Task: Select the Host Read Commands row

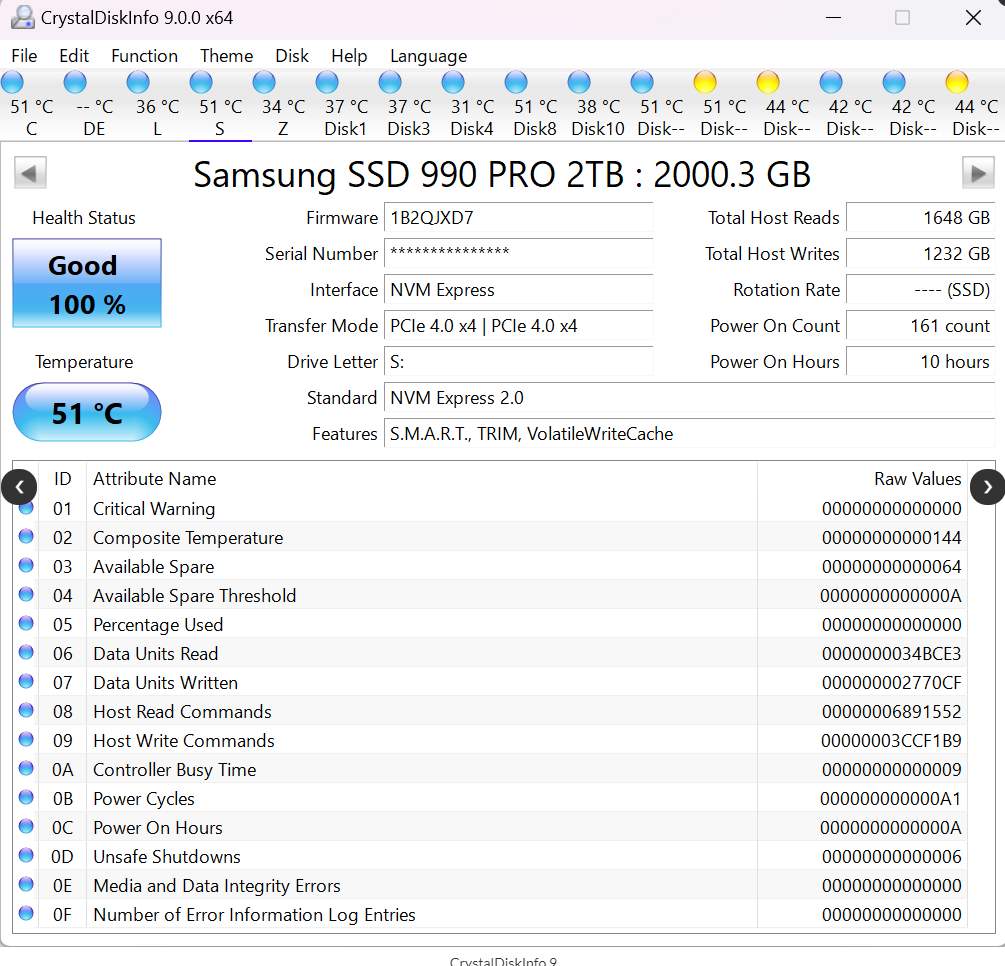Action: pos(490,712)
